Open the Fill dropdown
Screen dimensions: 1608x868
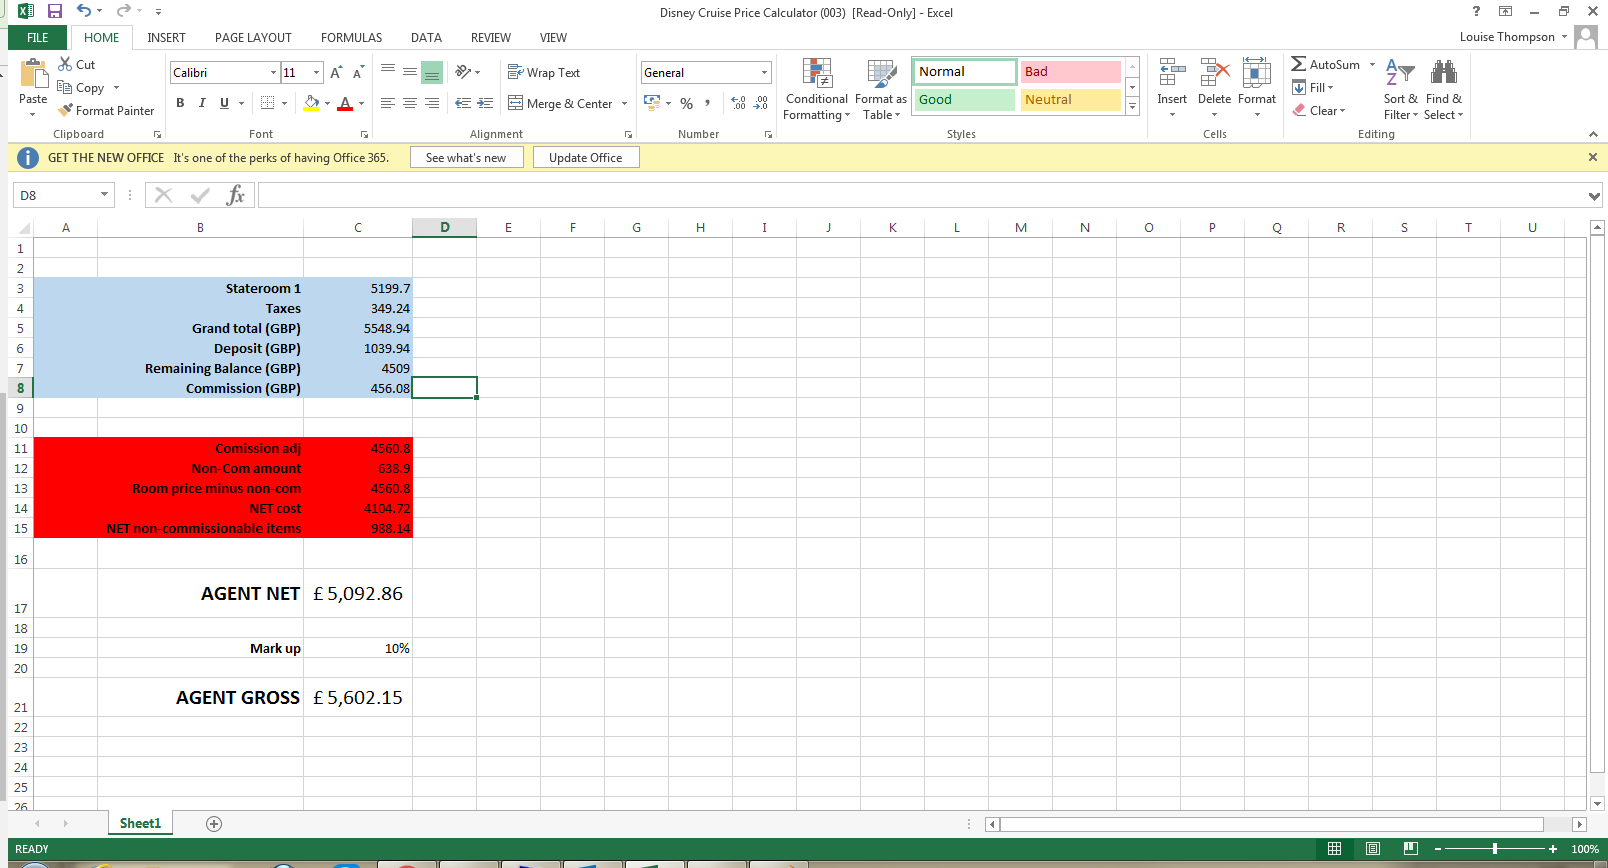[1313, 87]
